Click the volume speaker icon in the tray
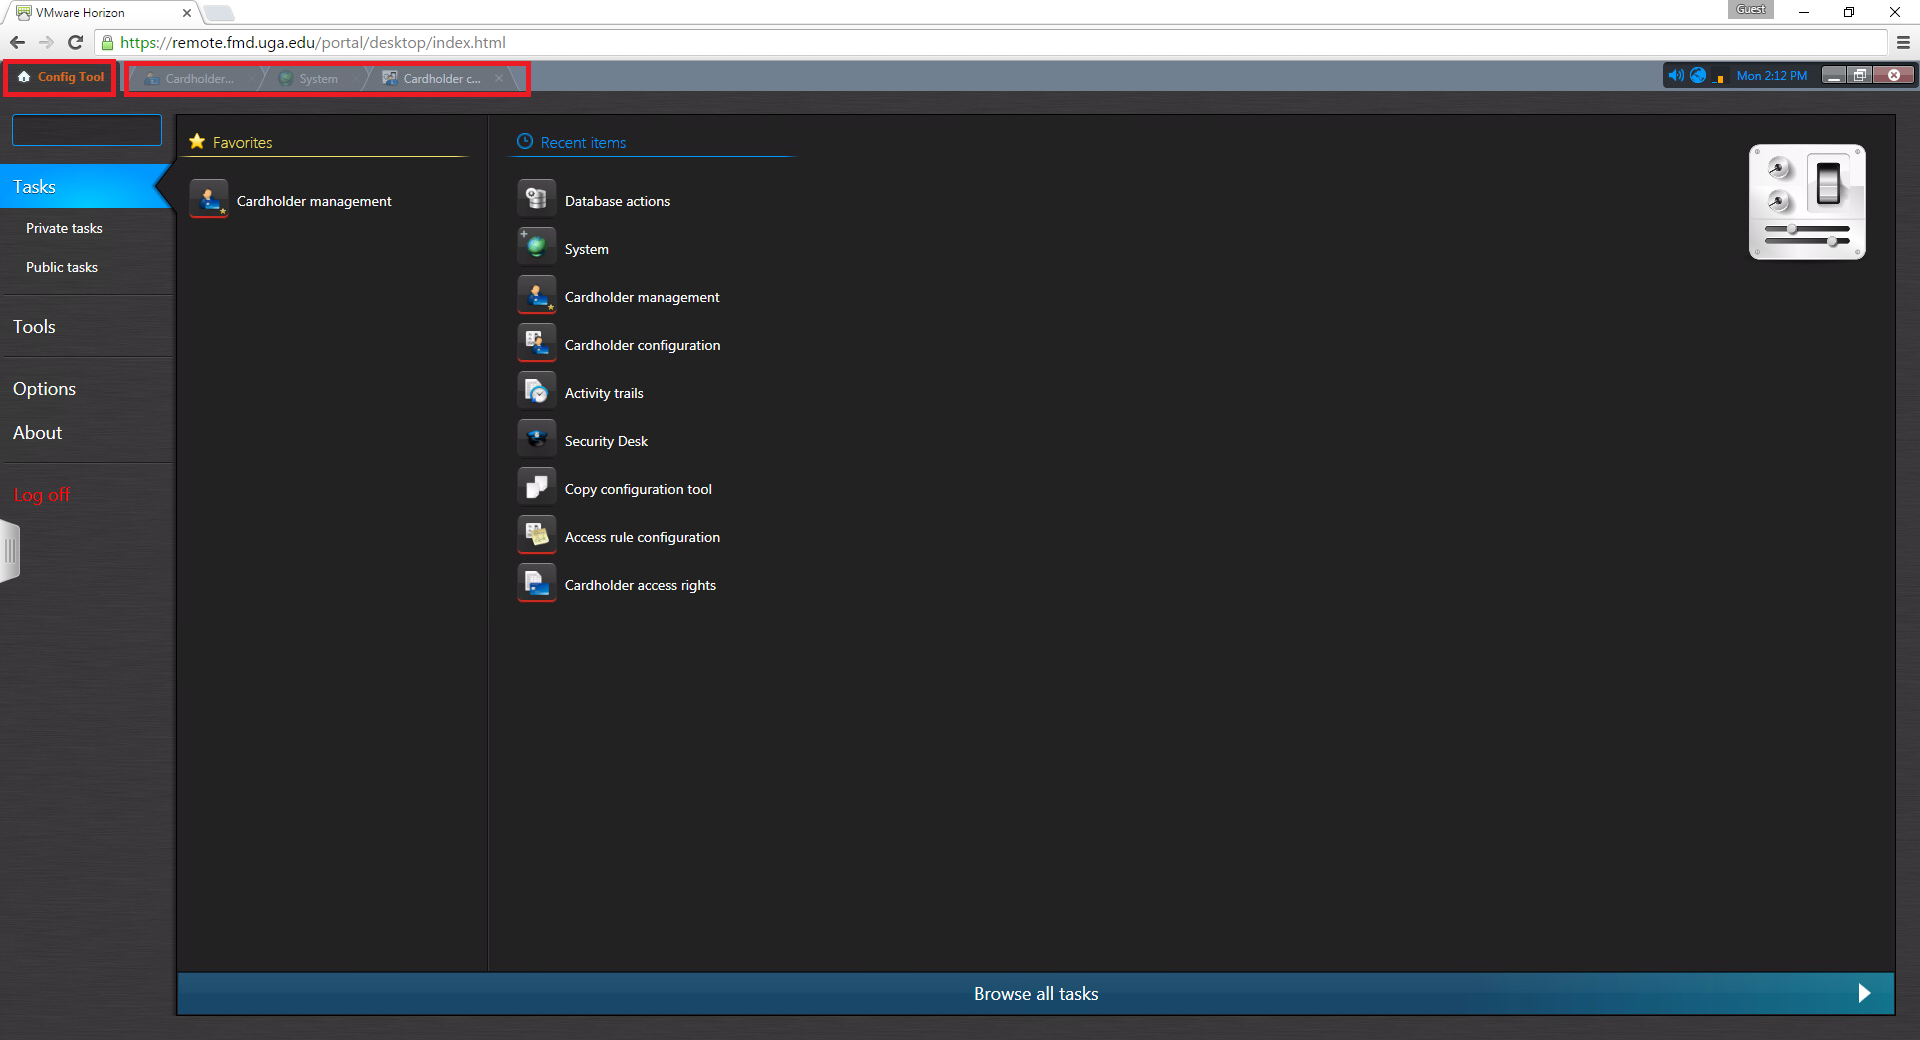Viewport: 1920px width, 1040px height. [x=1676, y=76]
